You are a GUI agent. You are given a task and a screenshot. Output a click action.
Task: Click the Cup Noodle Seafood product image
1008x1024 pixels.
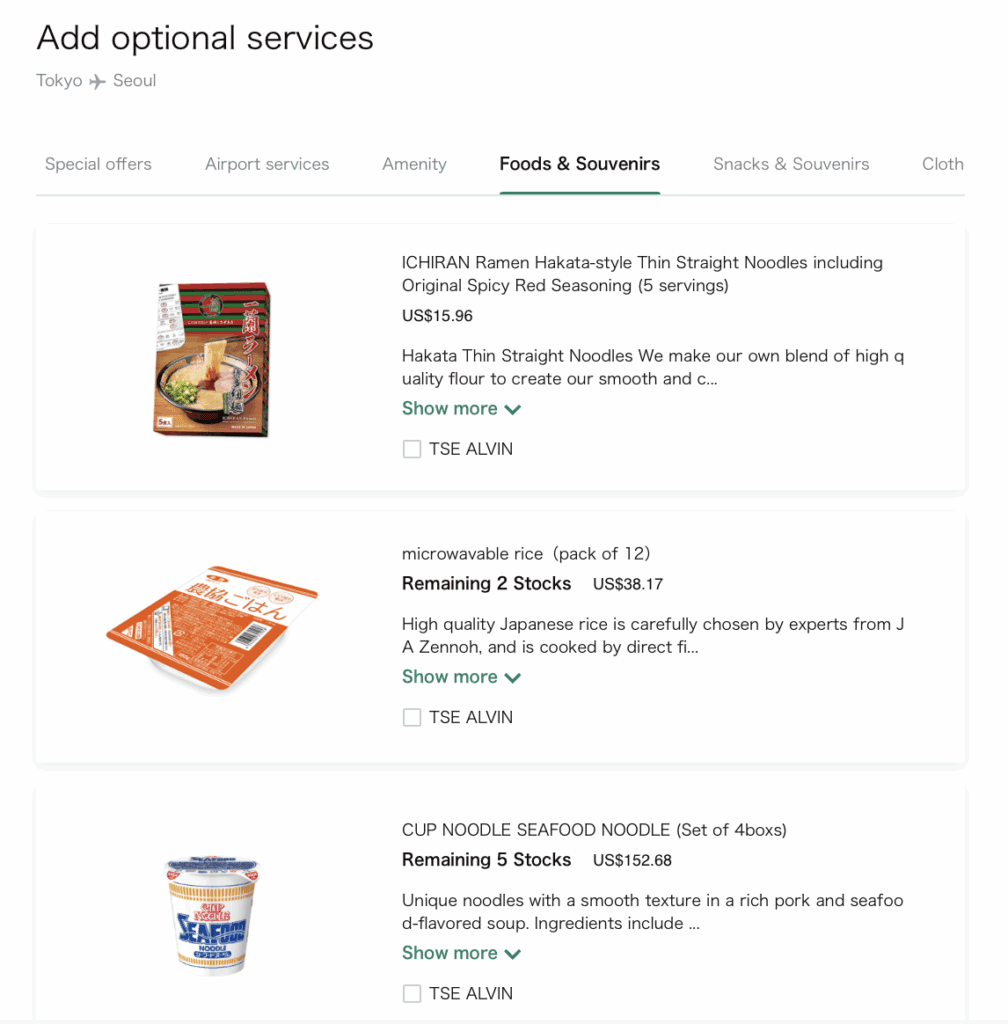tap(211, 914)
